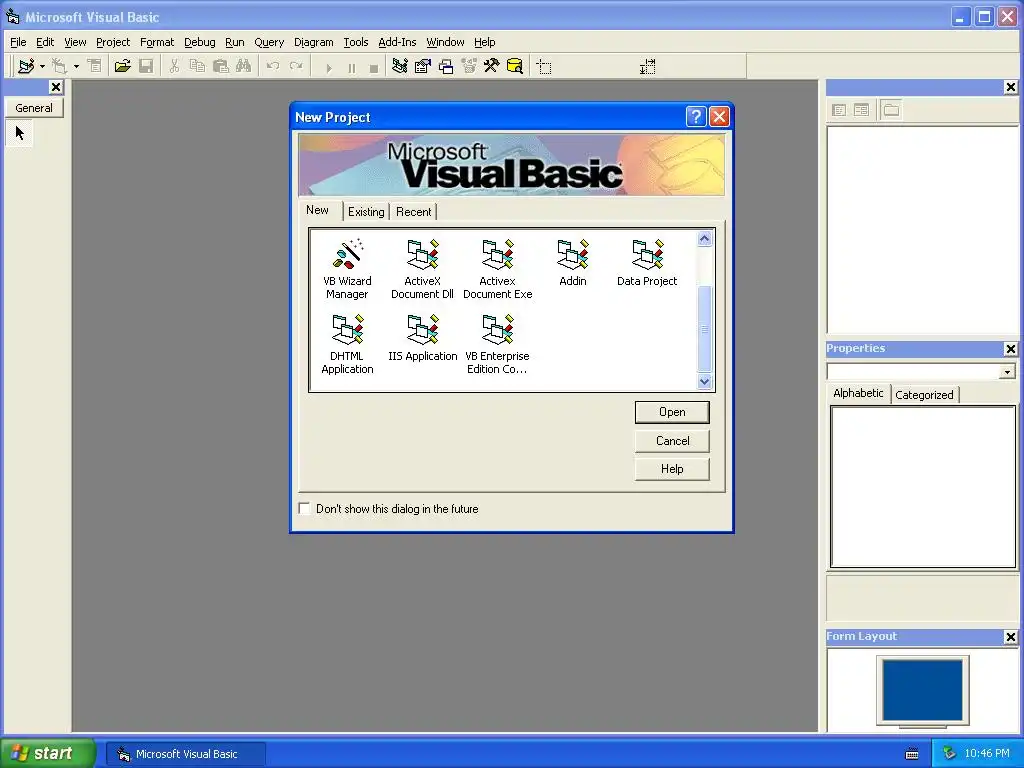Screen dimensions: 1024x768
Task: Click the Menu Editor toolbar icon
Action: point(95,66)
